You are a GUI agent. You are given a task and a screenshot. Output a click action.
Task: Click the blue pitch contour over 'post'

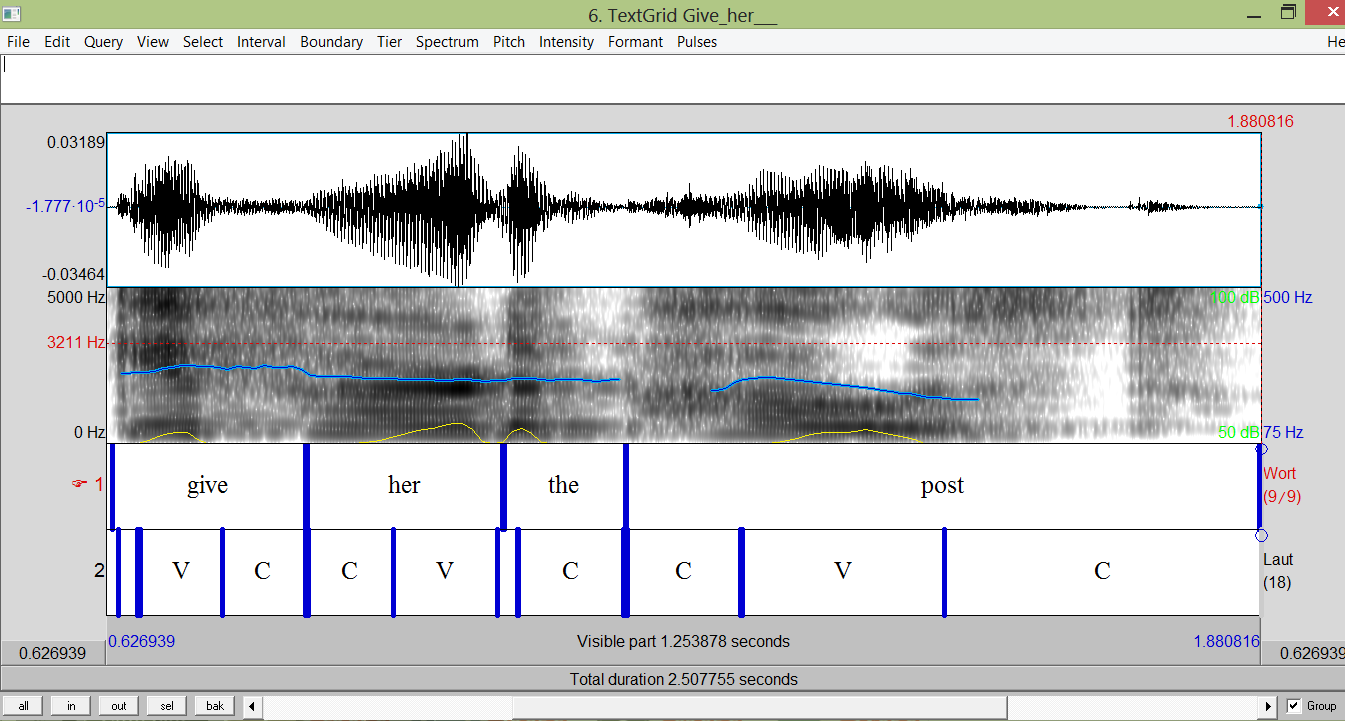[x=843, y=386]
